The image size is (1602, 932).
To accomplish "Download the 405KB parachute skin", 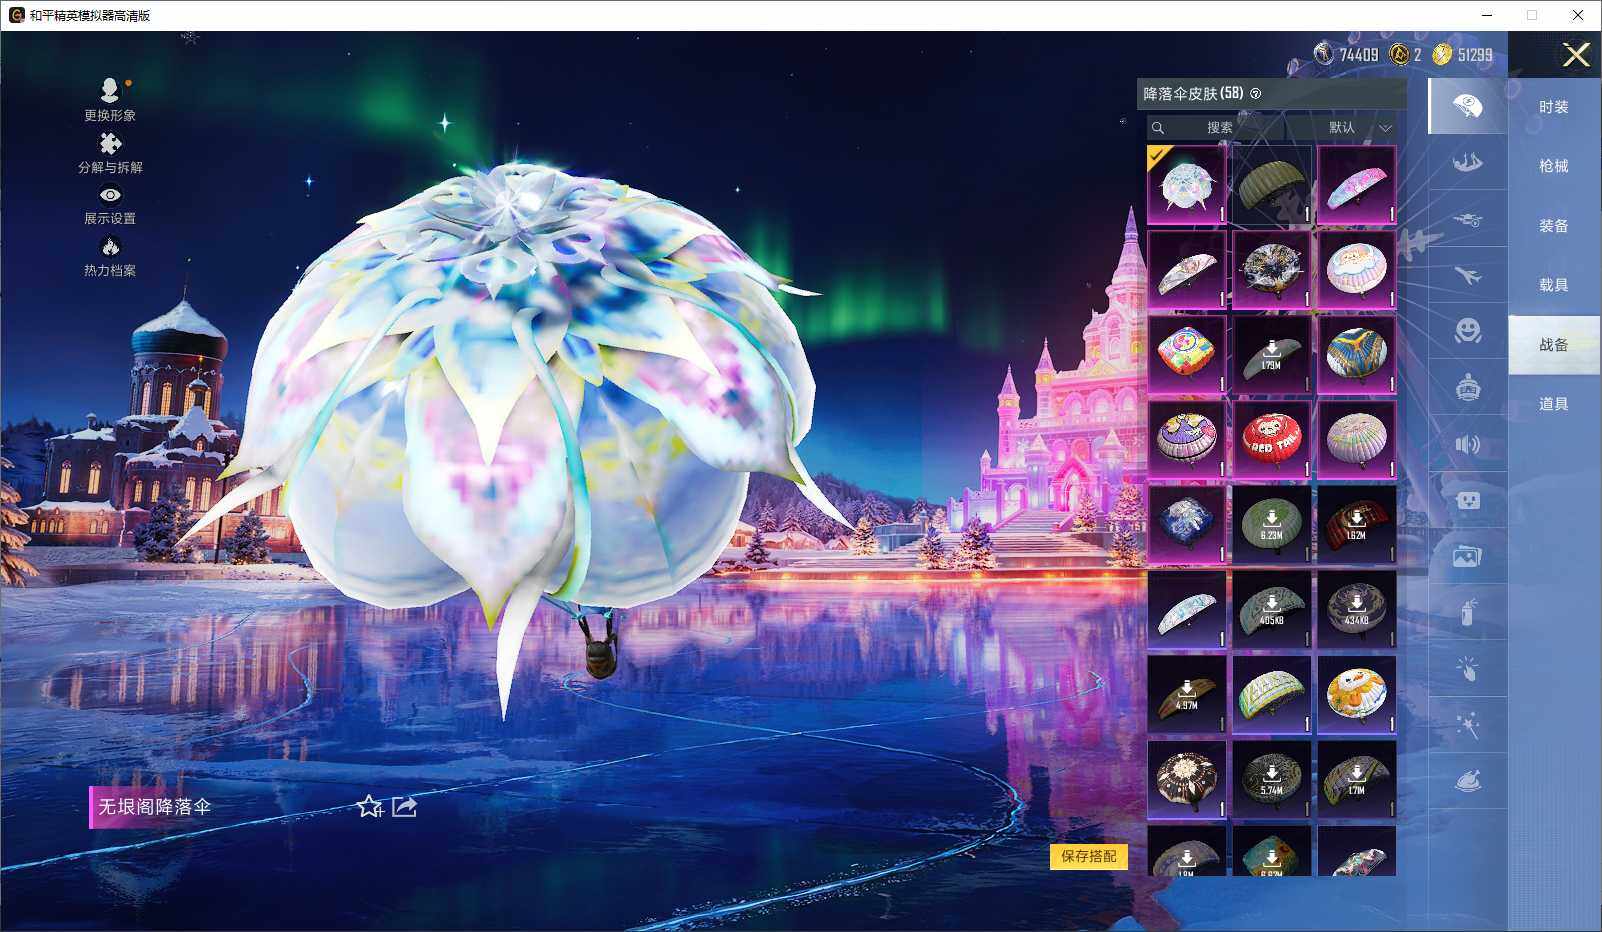I will coord(1272,610).
